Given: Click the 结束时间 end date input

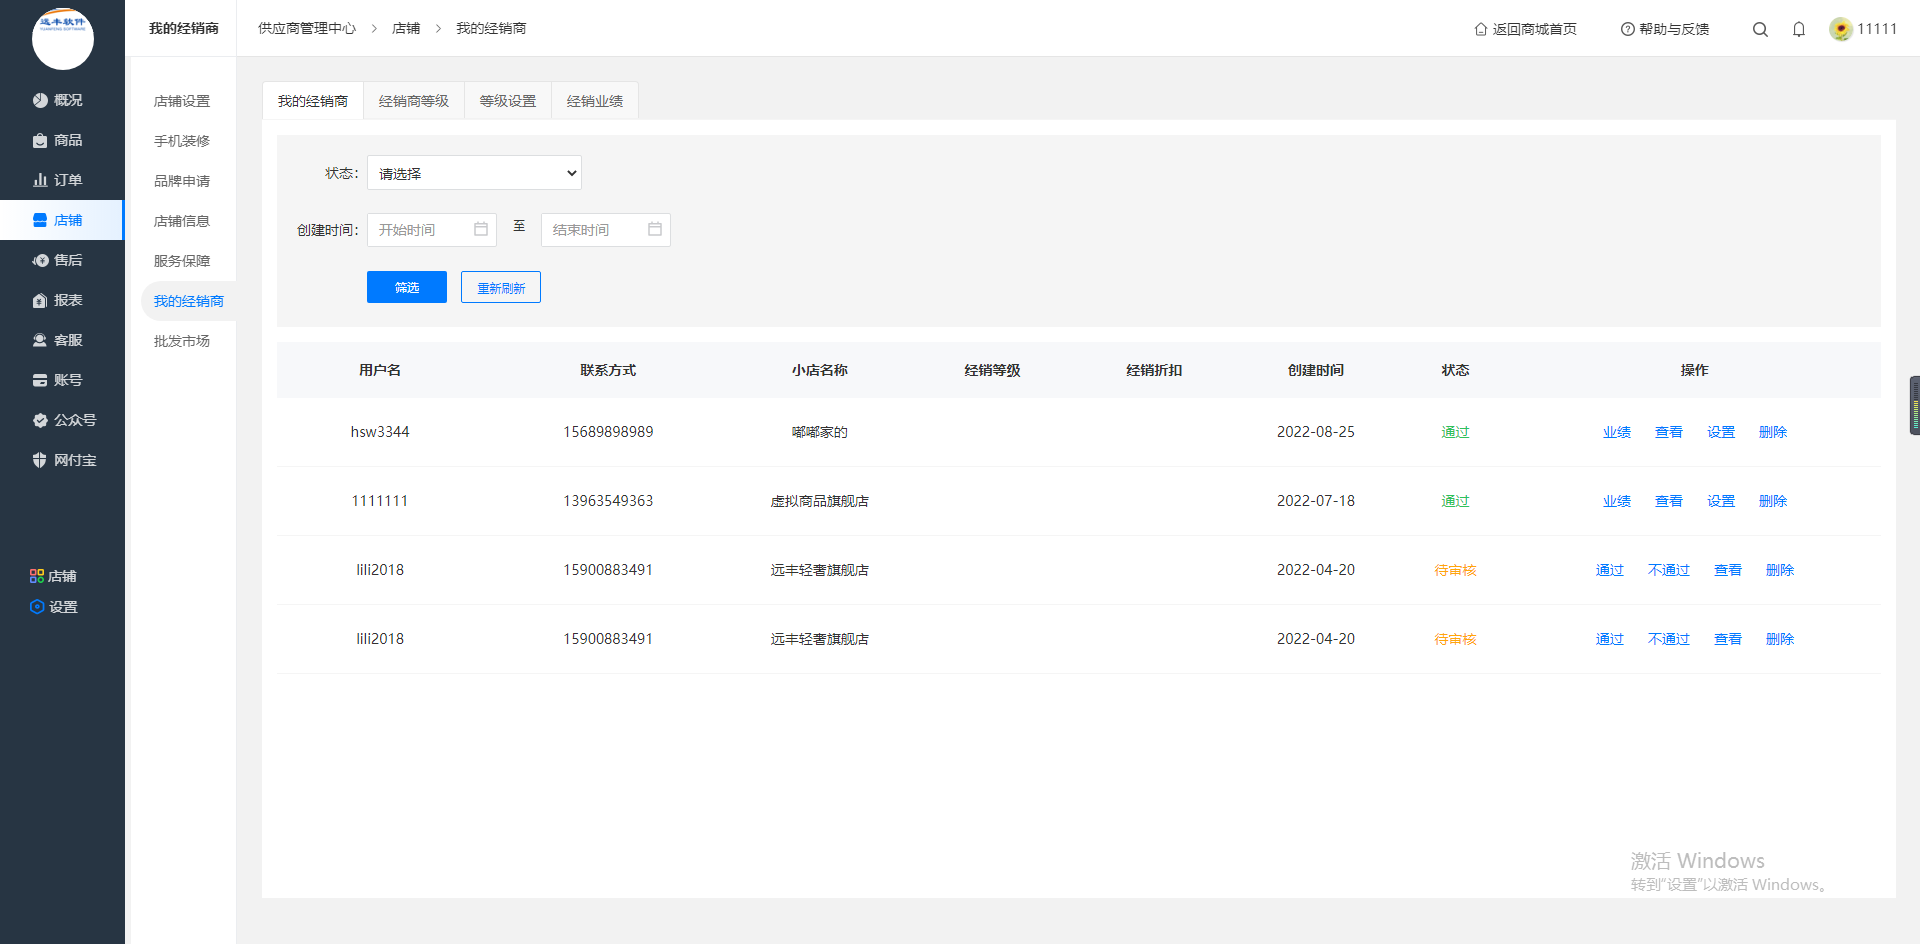Looking at the screenshot, I should pyautogui.click(x=606, y=230).
